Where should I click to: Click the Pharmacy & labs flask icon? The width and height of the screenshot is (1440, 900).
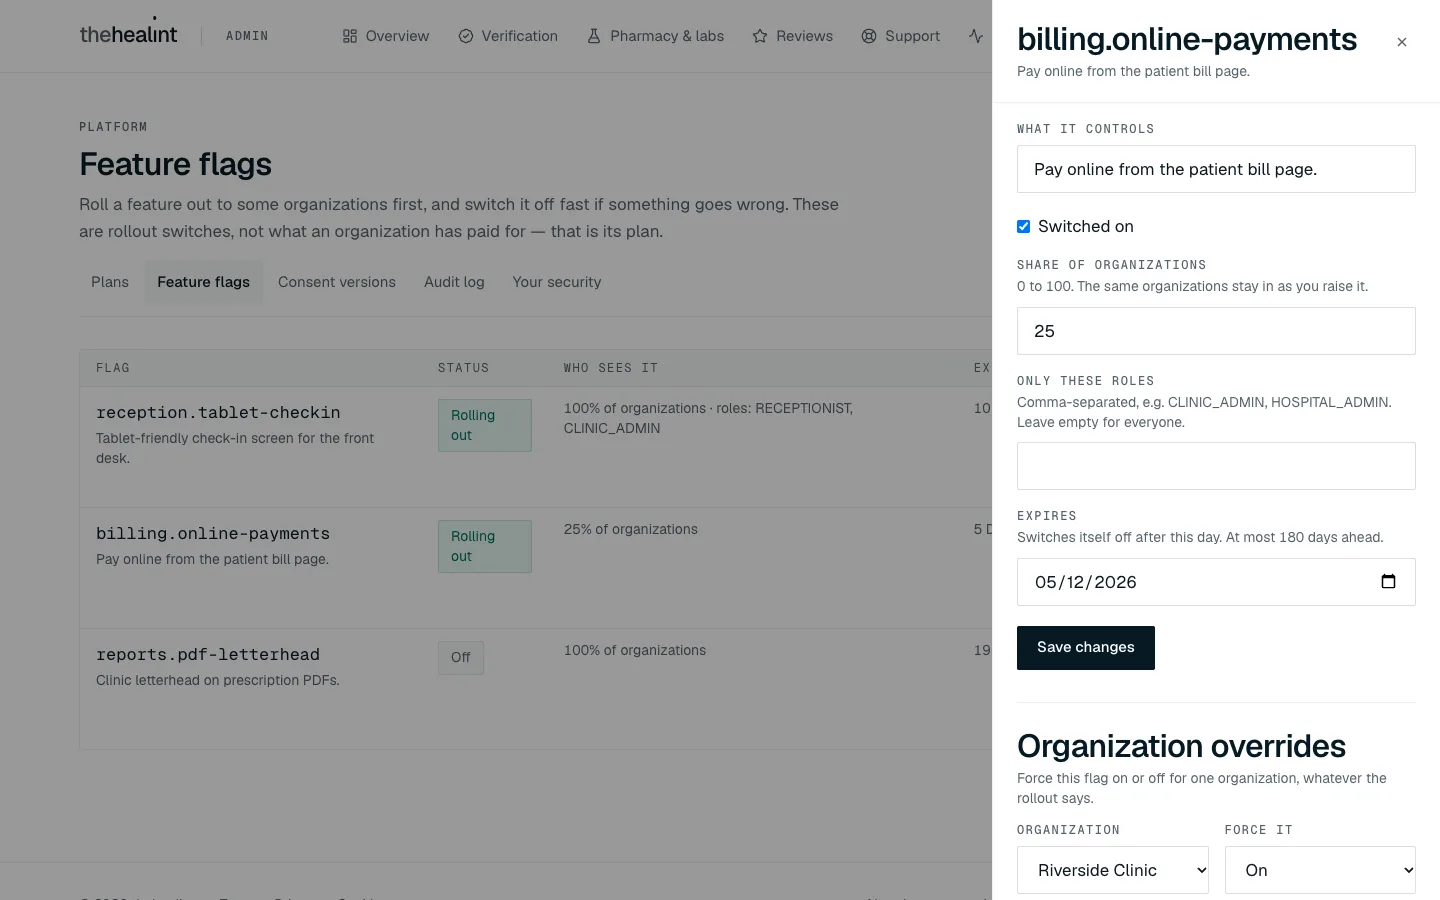coord(594,36)
